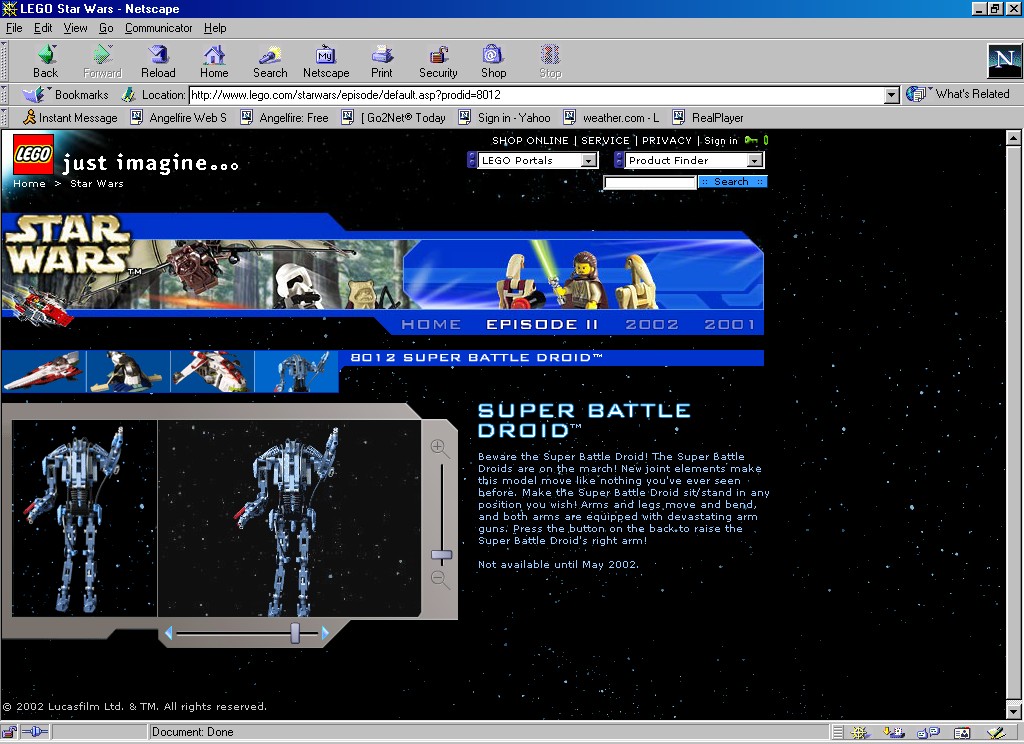Open the Help menu
The width and height of the screenshot is (1024, 744).
coord(215,28)
